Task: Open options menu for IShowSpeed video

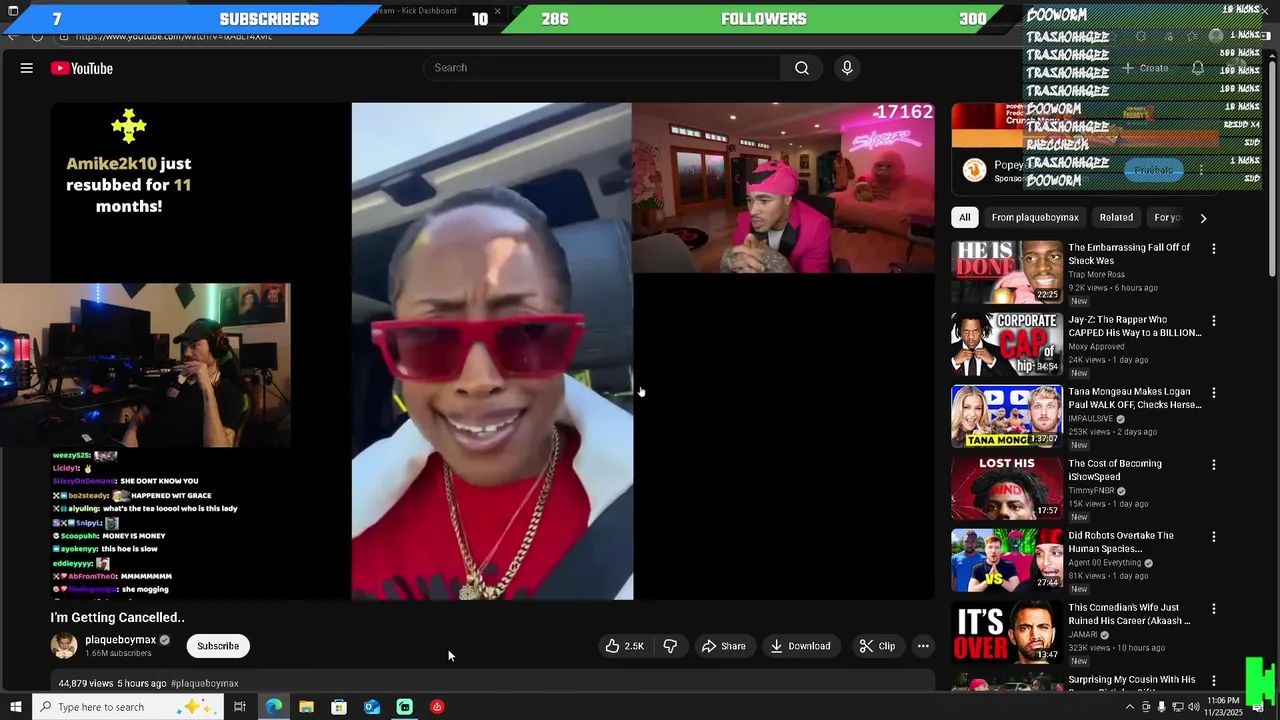Action: tap(1214, 465)
